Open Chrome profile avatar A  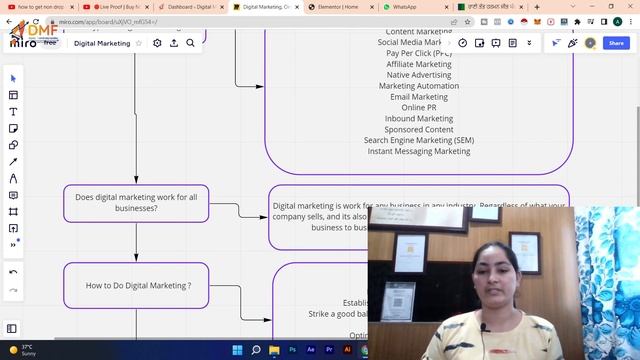click(618, 22)
